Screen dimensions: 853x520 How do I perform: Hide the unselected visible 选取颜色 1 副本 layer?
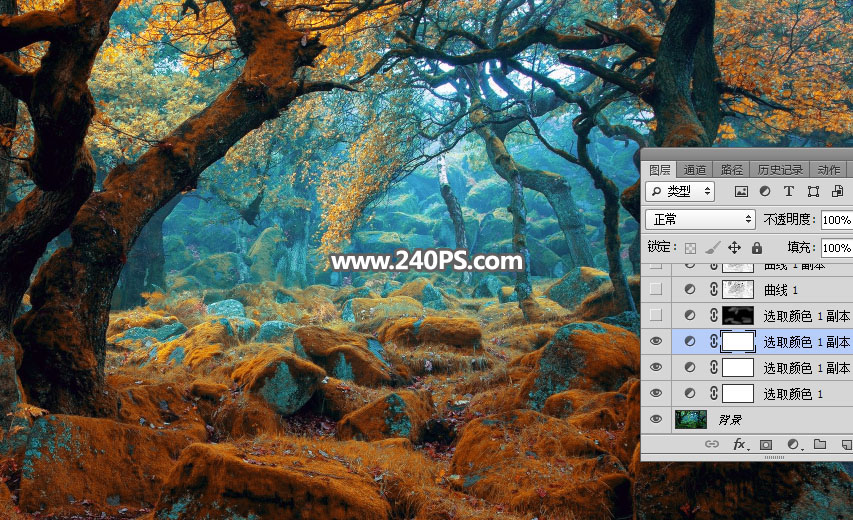[656, 367]
